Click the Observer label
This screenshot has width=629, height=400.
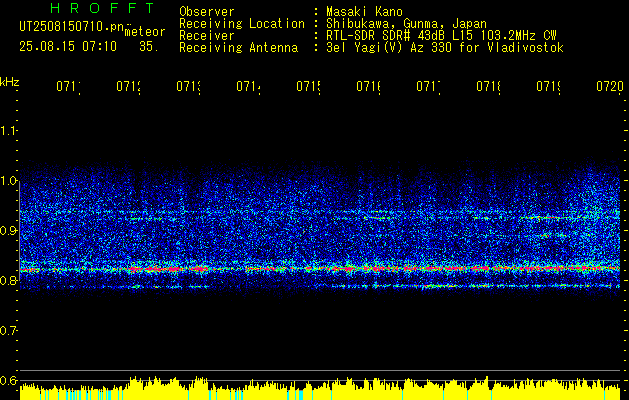point(207,12)
